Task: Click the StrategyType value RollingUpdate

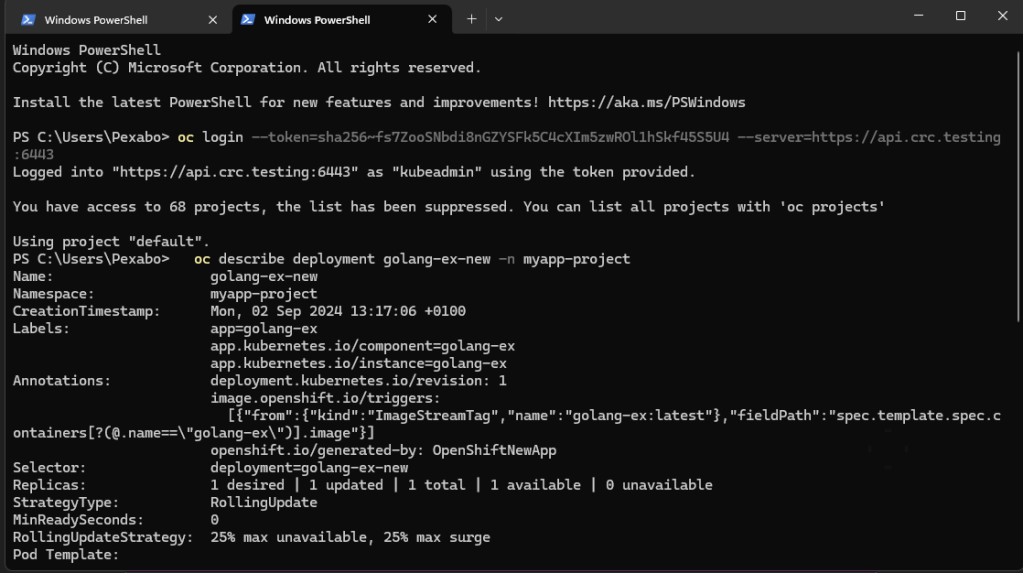Action: click(x=264, y=503)
